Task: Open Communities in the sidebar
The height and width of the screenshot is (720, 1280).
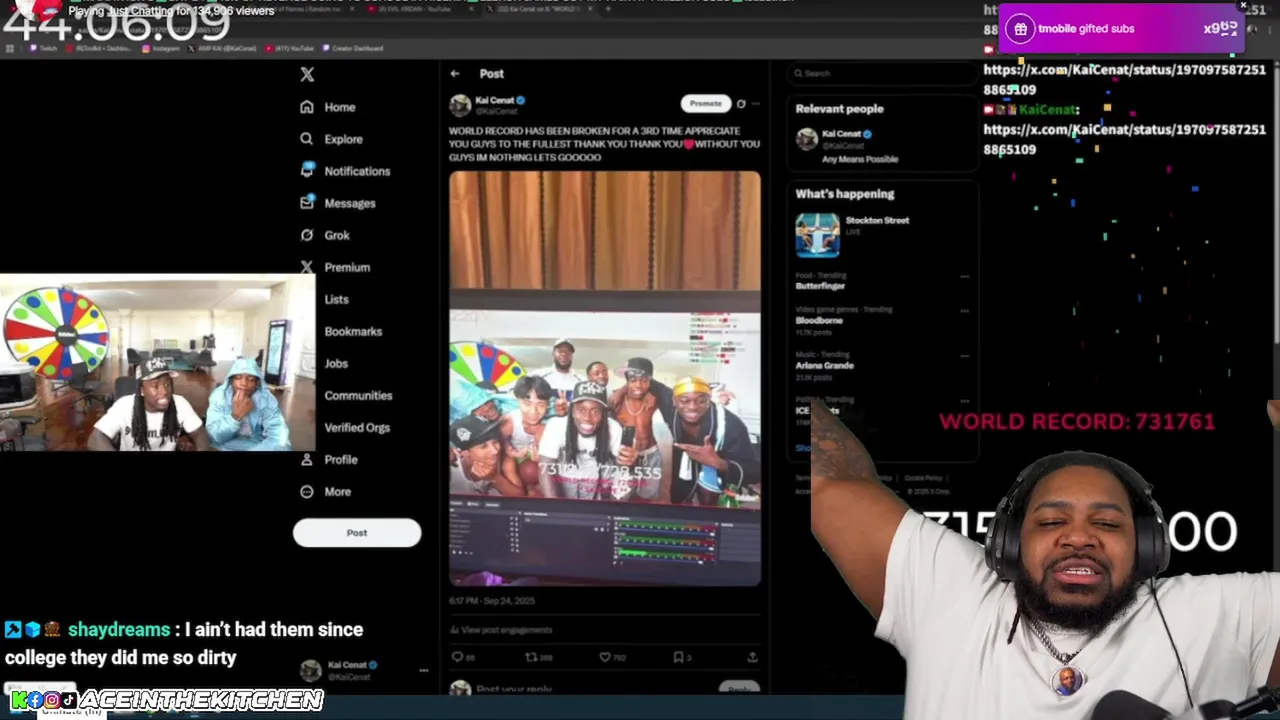Action: click(x=358, y=395)
